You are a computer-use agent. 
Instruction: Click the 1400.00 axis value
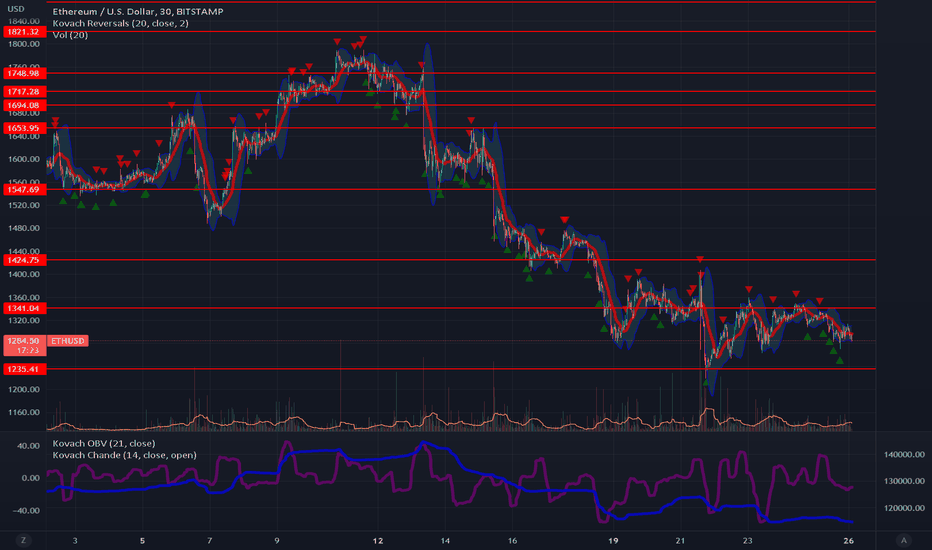24,274
